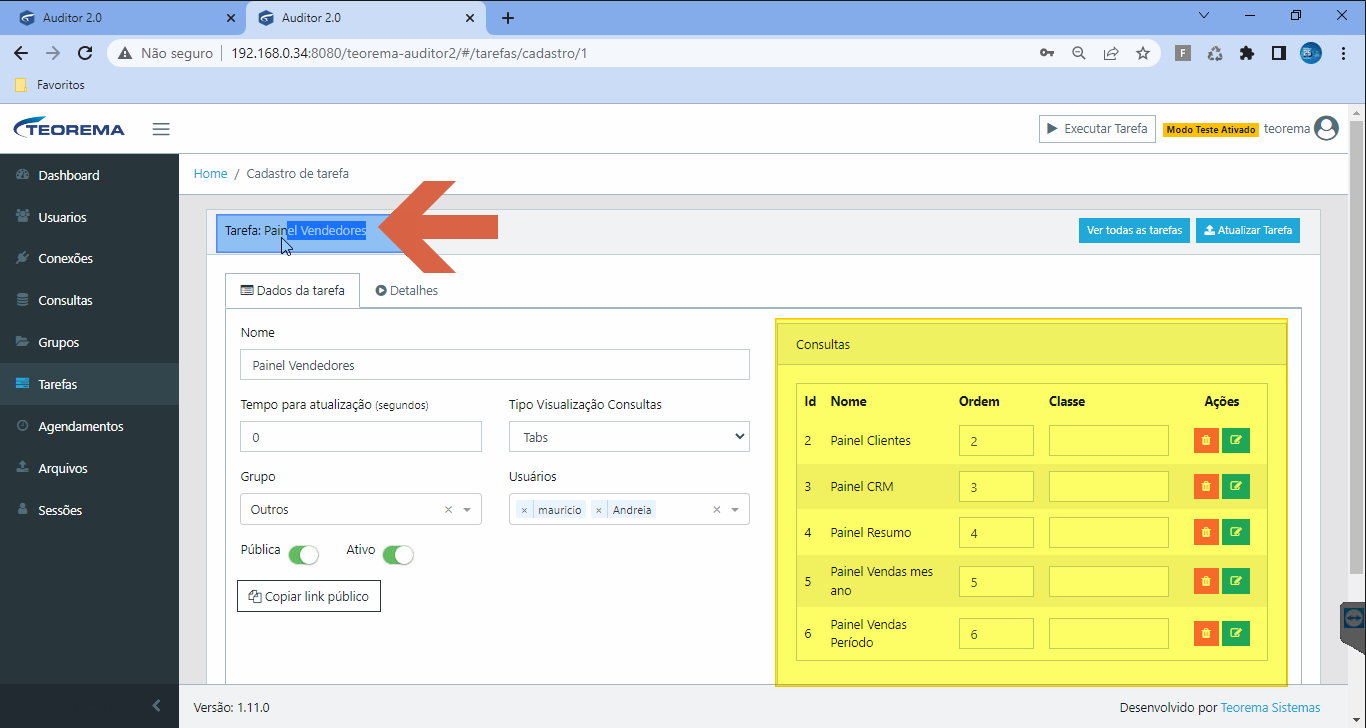Follow the Home breadcrumb link
This screenshot has height=728, width=1366.
pyautogui.click(x=210, y=173)
